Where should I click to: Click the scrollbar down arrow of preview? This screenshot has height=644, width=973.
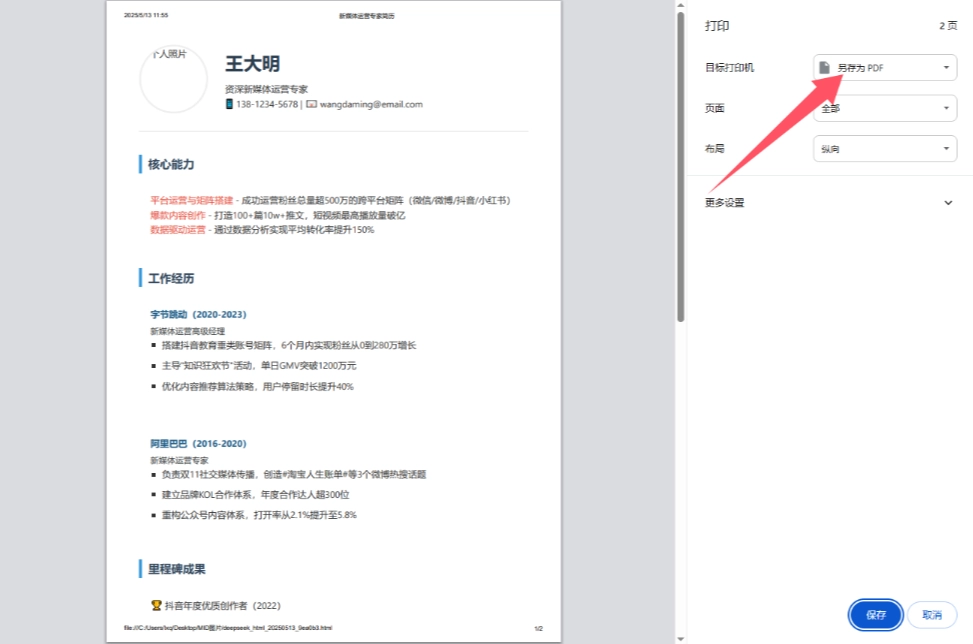tap(681, 639)
